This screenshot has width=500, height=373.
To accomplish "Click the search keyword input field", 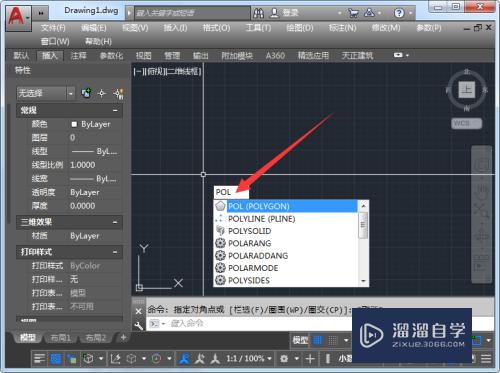I will pyautogui.click(x=192, y=13).
